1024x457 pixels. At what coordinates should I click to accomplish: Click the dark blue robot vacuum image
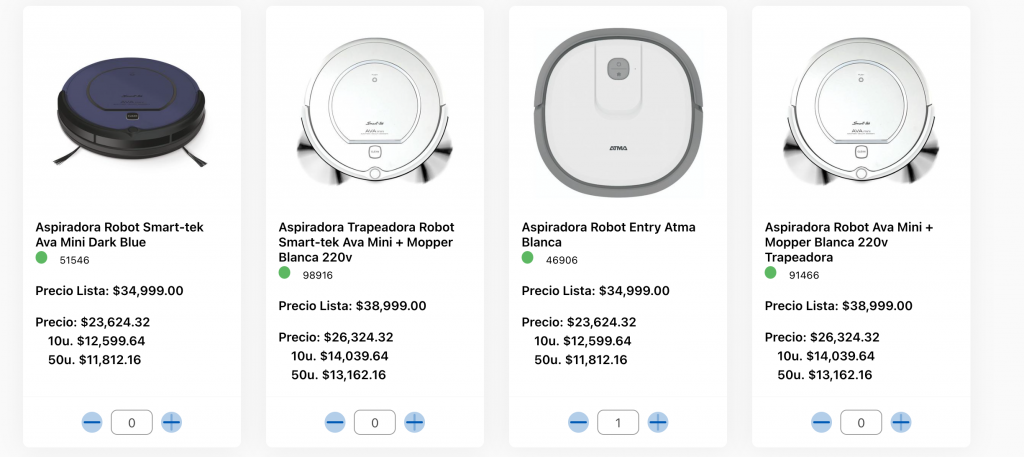(132, 112)
